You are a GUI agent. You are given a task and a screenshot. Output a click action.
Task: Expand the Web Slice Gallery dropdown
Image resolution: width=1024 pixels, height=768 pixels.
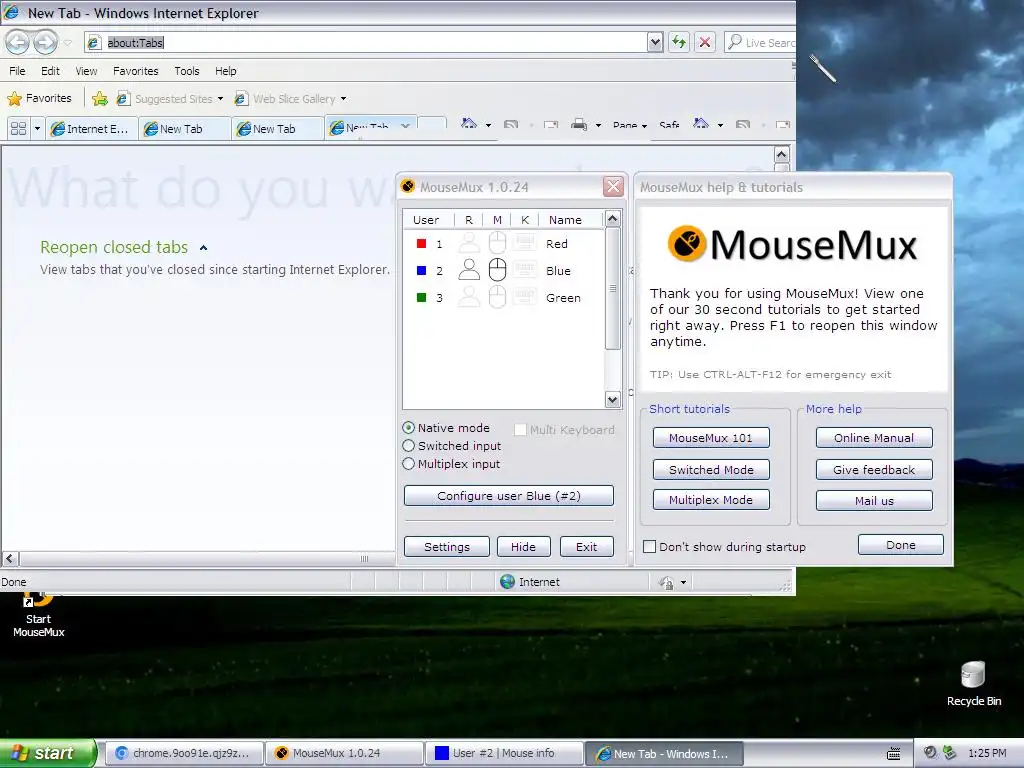click(x=344, y=99)
